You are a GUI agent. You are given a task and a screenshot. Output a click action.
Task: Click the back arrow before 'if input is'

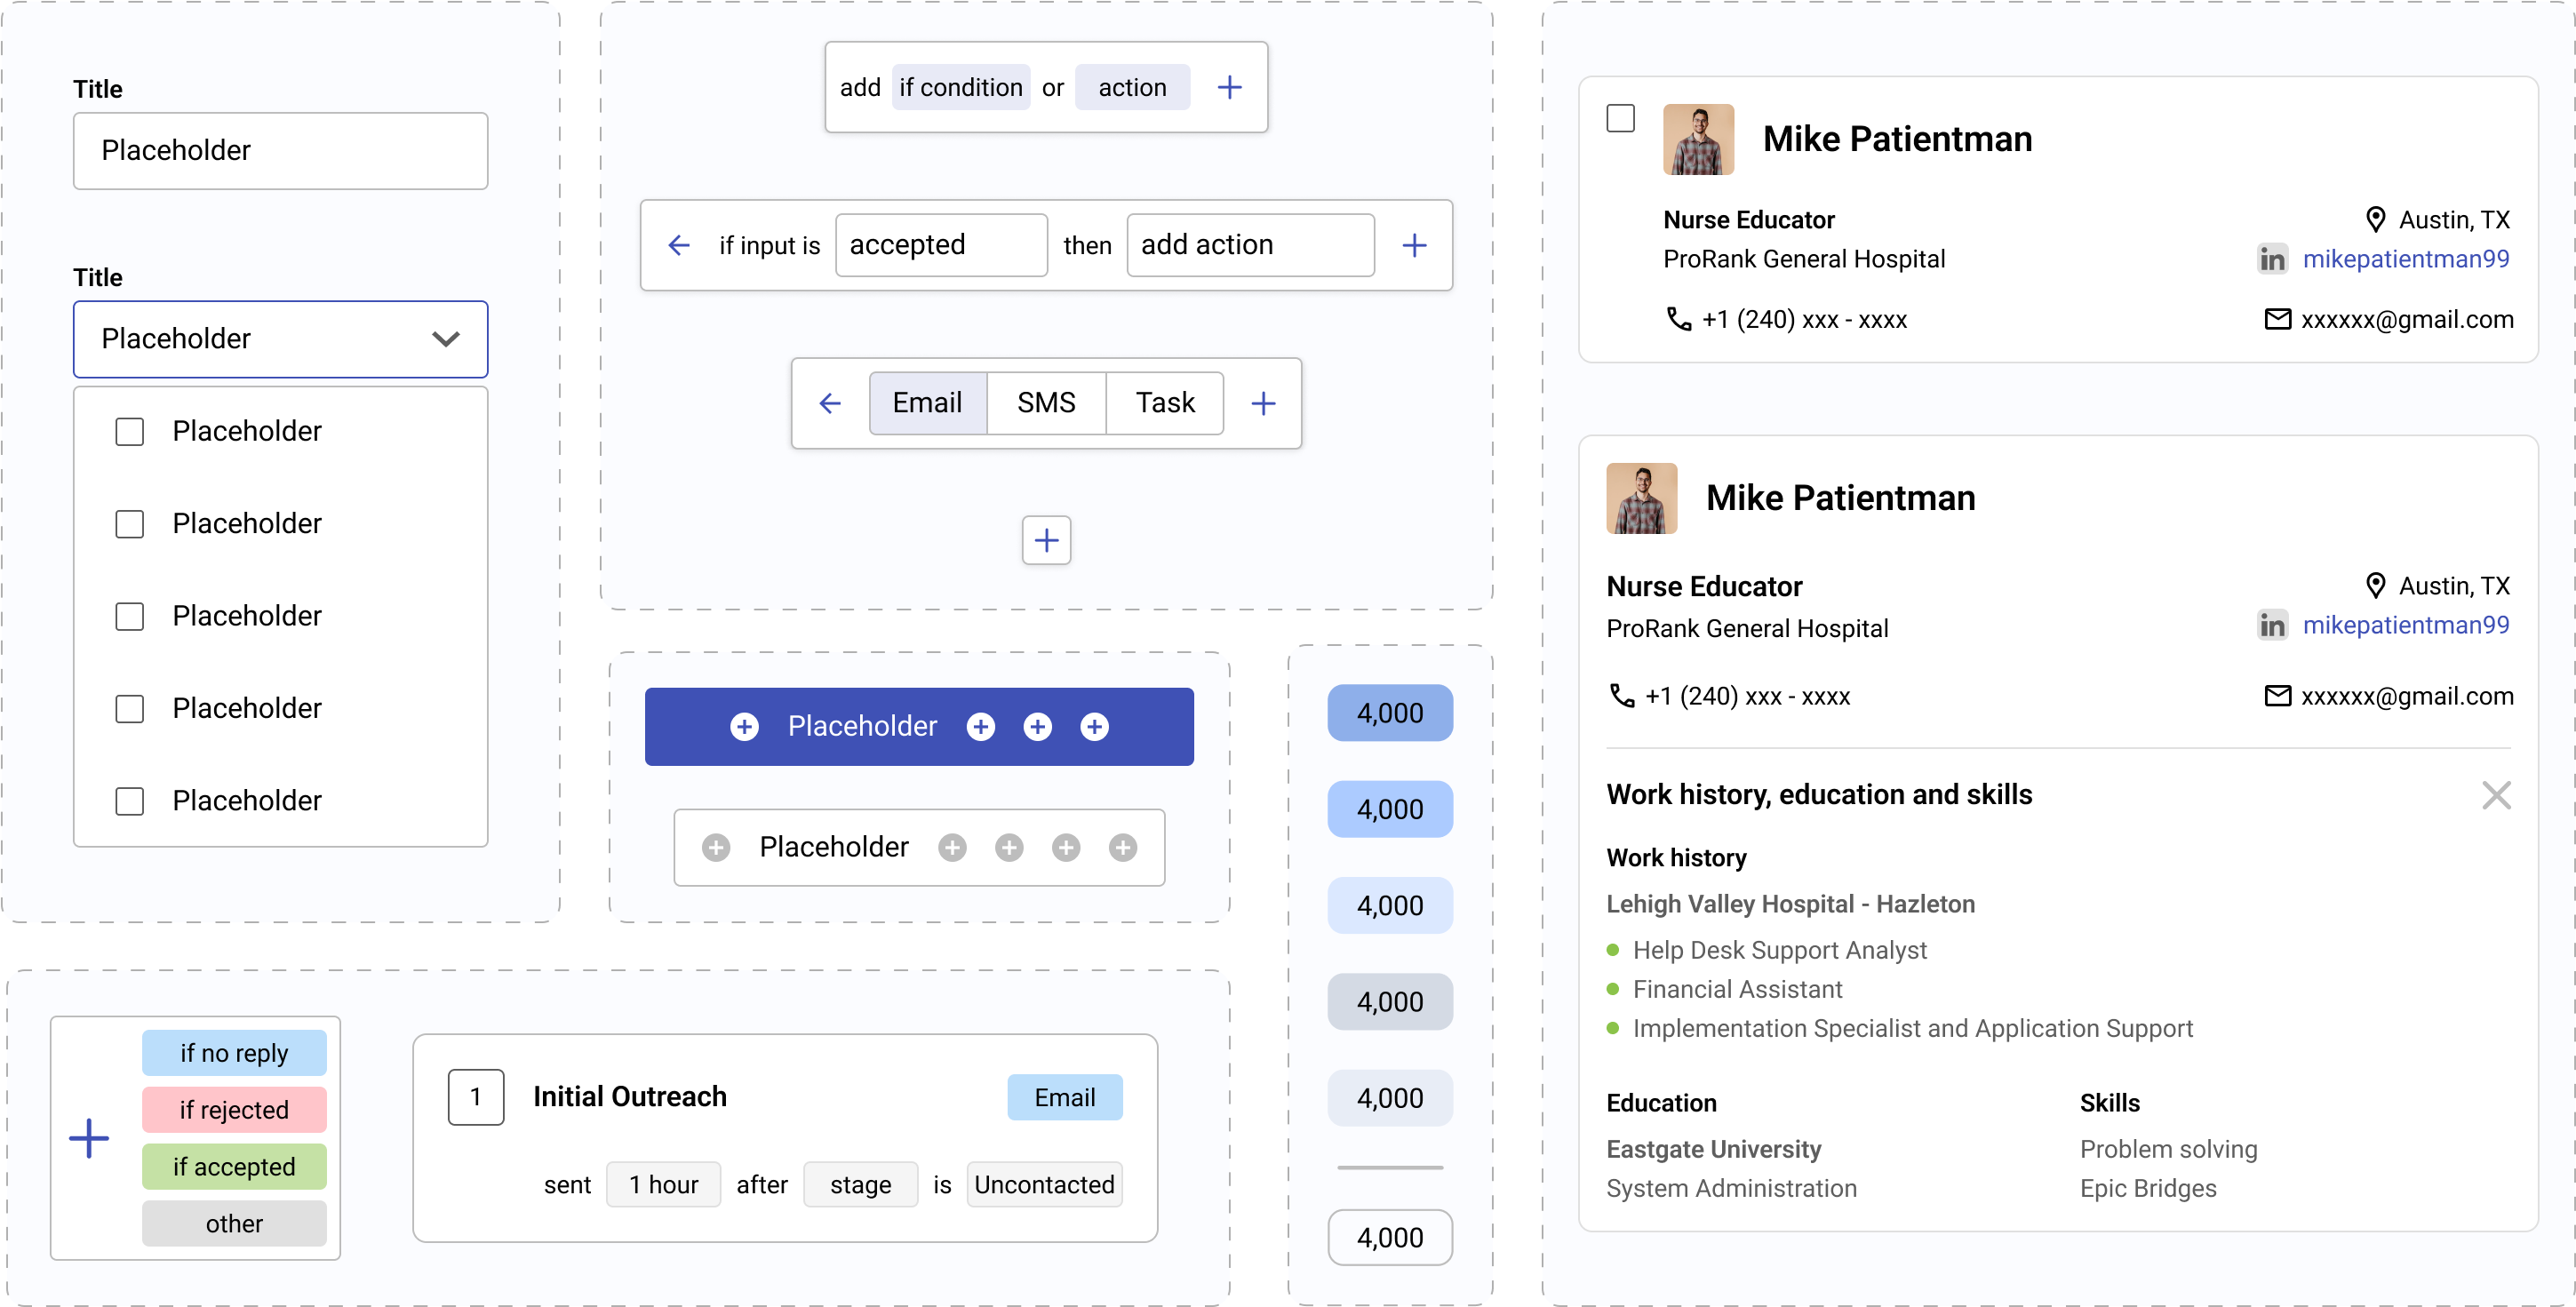pos(679,245)
